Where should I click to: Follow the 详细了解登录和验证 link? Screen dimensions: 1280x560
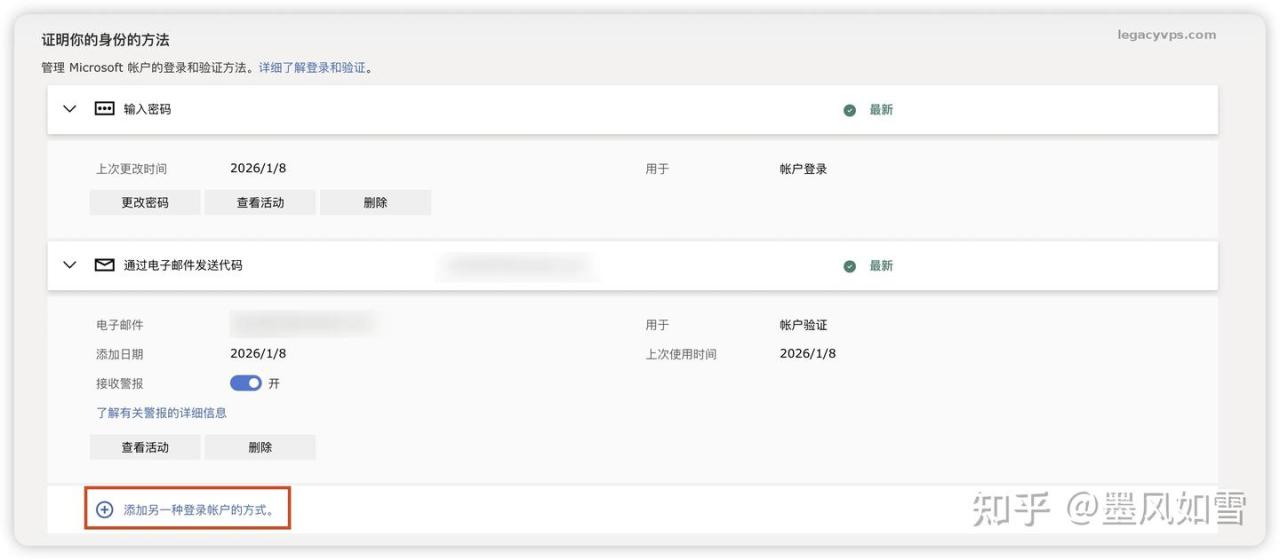(x=312, y=68)
